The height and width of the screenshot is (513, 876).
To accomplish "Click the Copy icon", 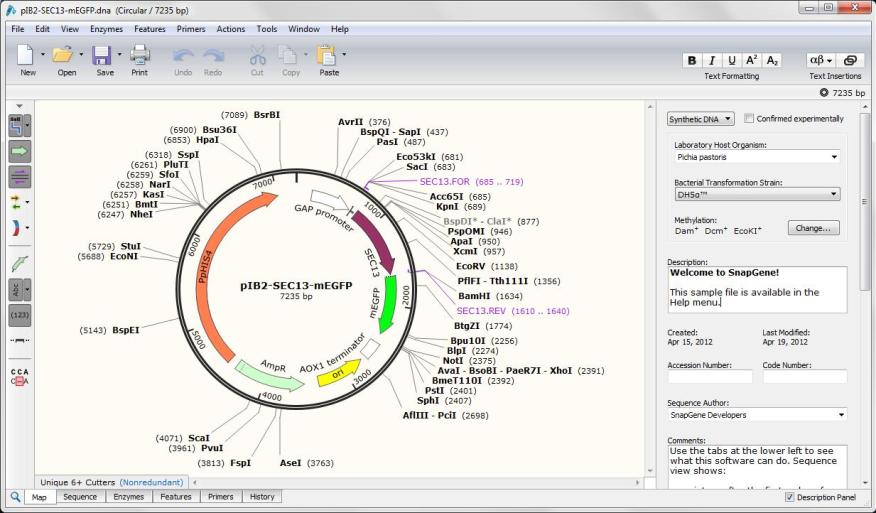I will (288, 55).
